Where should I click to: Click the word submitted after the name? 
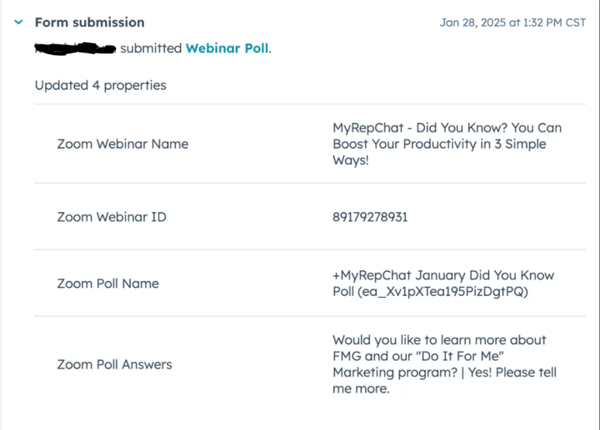click(151, 48)
